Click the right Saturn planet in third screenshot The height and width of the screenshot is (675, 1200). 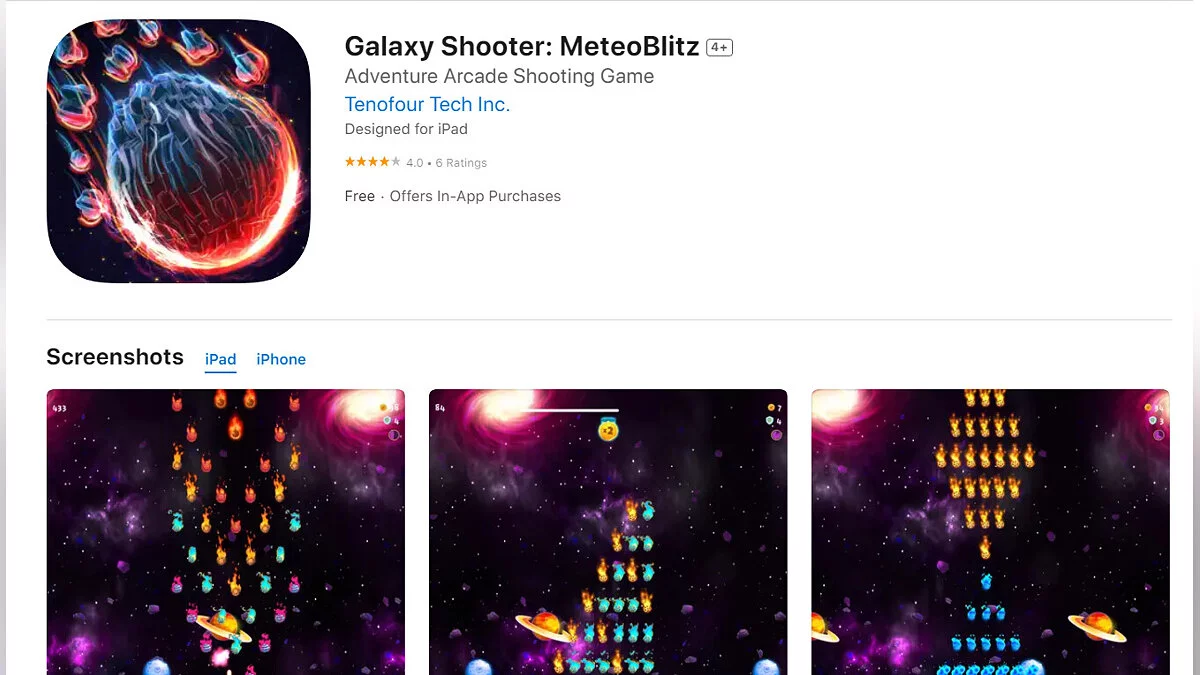[x=1097, y=627]
